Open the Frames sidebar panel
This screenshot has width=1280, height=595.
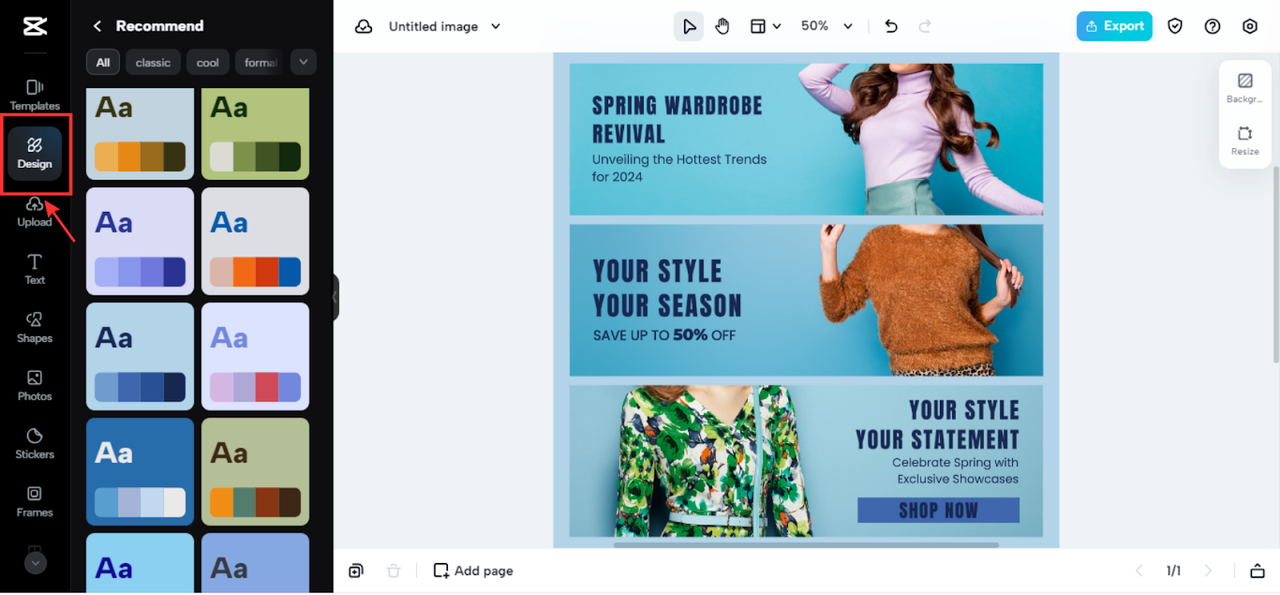click(35, 501)
